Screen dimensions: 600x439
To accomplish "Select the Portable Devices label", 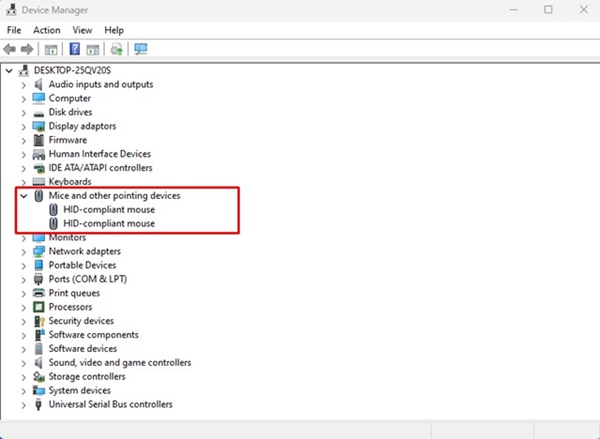I will 82,265.
